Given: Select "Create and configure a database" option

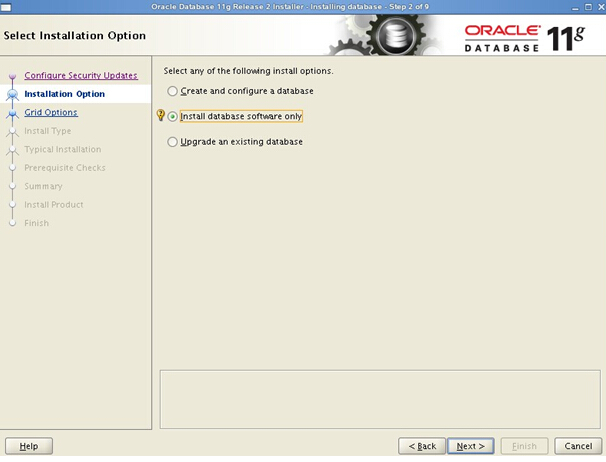Looking at the screenshot, I should 173,91.
